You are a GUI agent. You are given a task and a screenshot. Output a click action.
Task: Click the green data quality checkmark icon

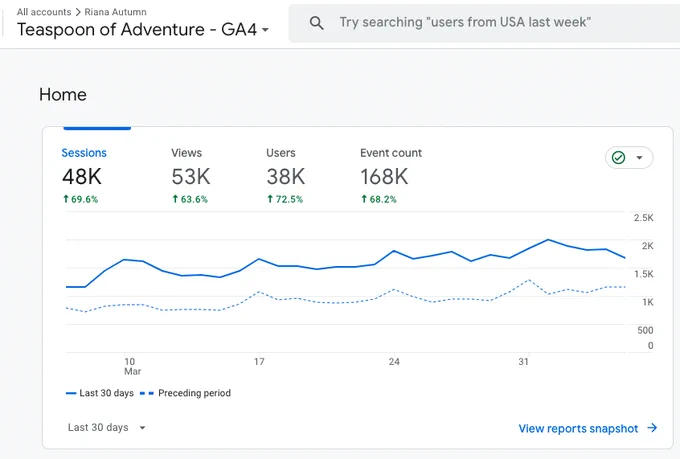coord(618,157)
